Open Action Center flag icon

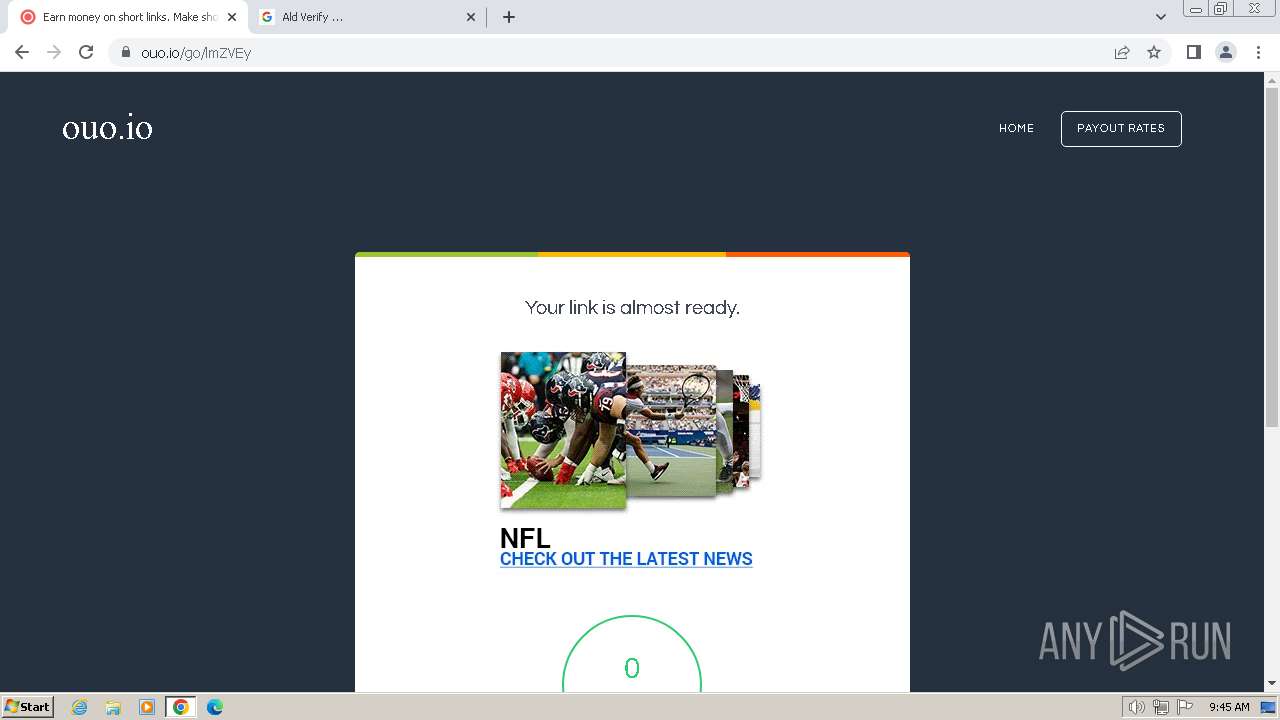click(1185, 707)
